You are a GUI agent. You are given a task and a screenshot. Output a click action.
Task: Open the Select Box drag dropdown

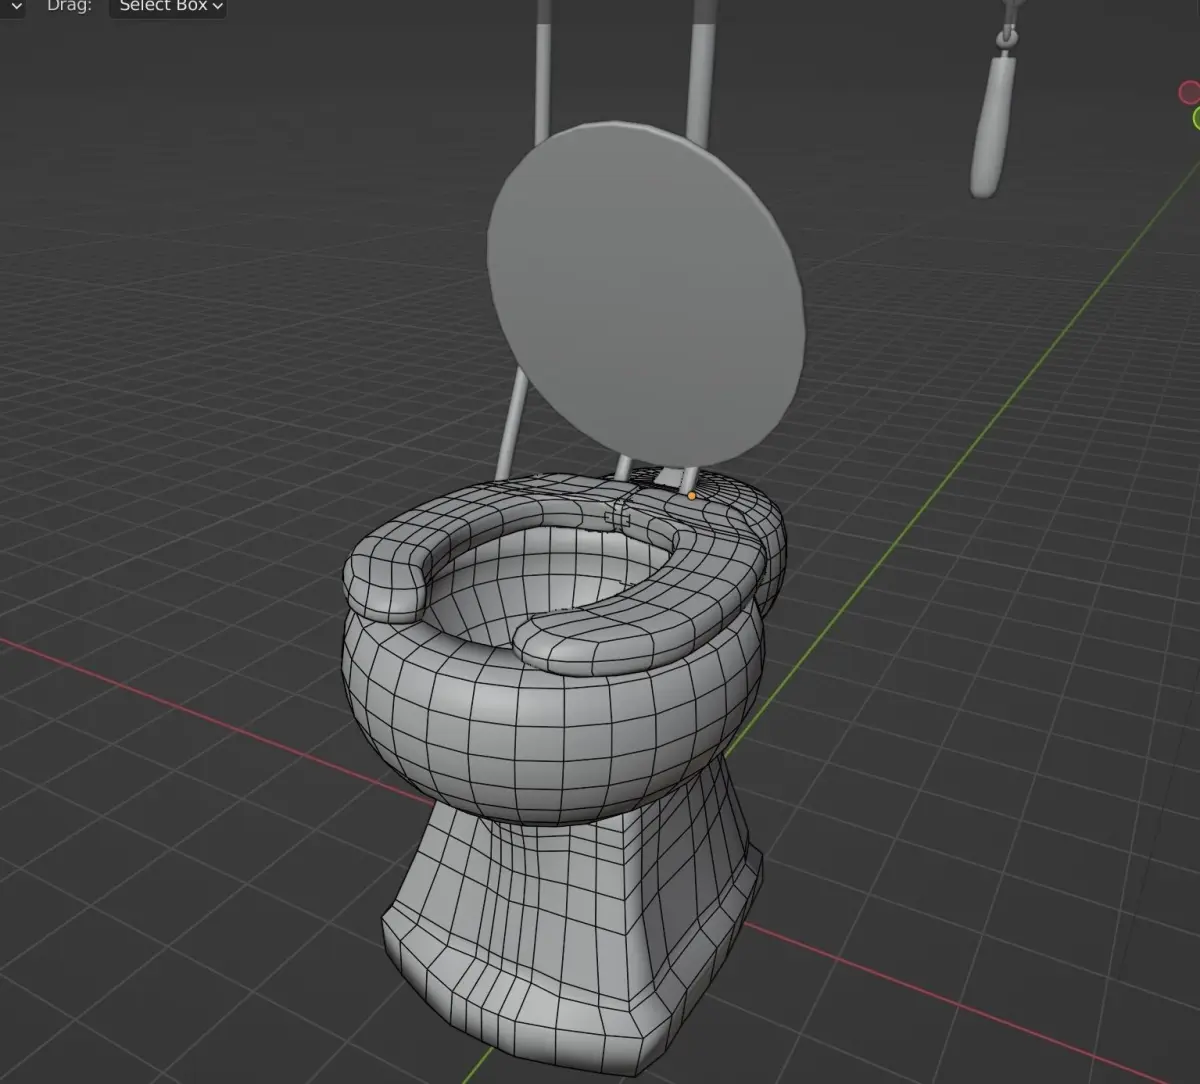point(167,6)
